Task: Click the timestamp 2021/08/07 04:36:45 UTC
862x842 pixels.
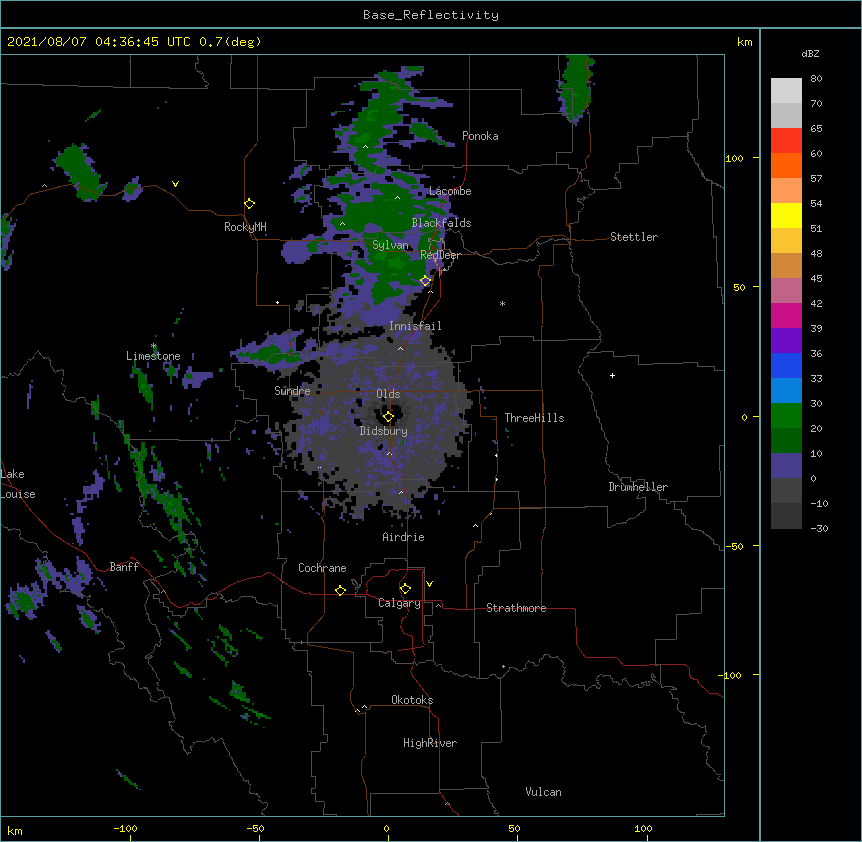Action: coord(99,42)
